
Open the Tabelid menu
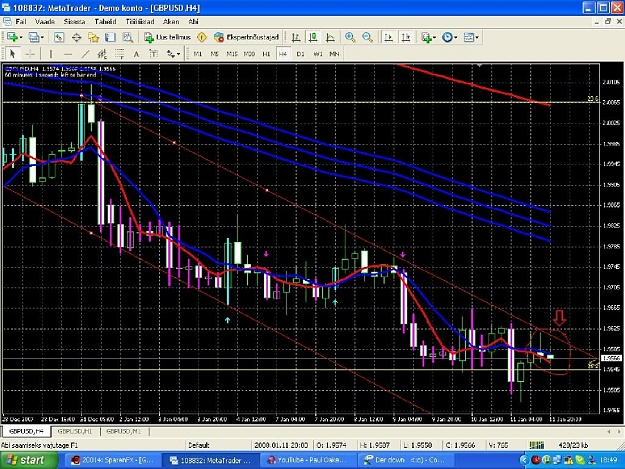105,22
